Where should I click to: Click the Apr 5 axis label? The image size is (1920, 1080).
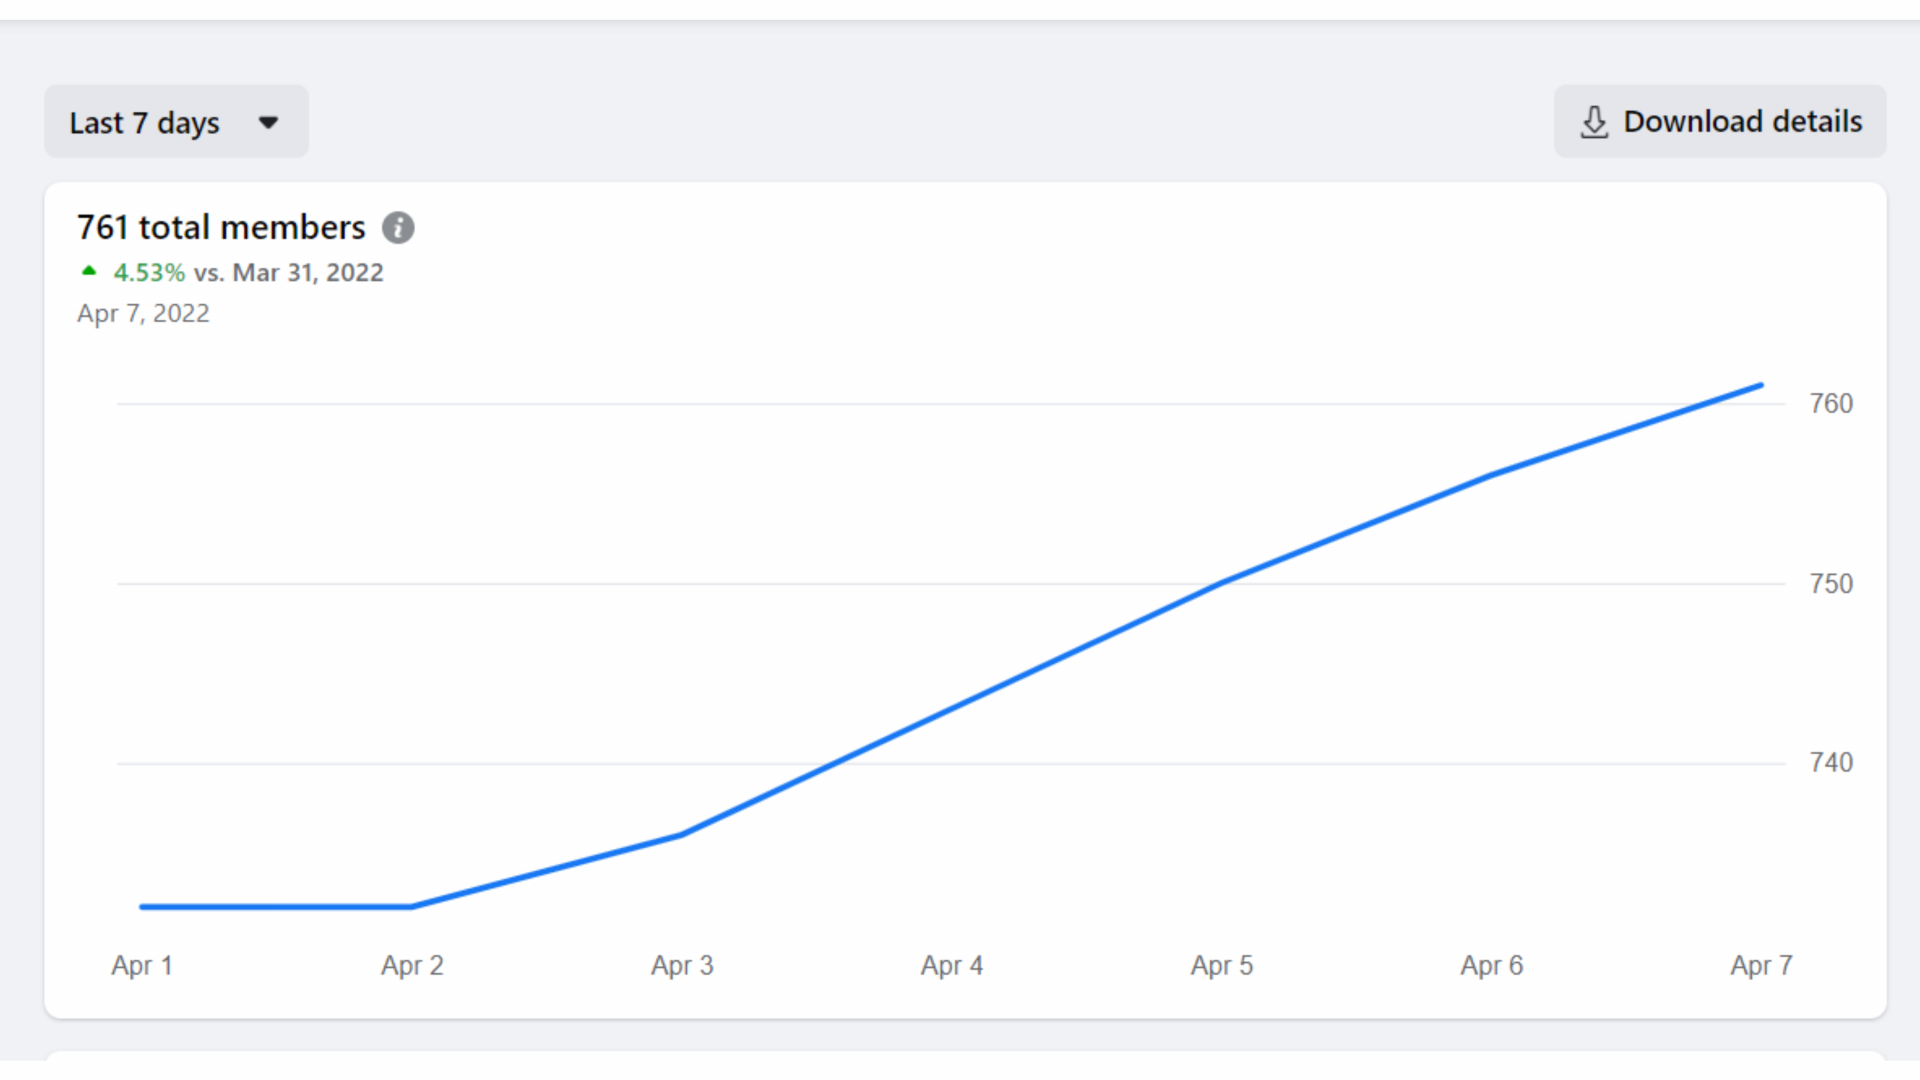(x=1222, y=965)
